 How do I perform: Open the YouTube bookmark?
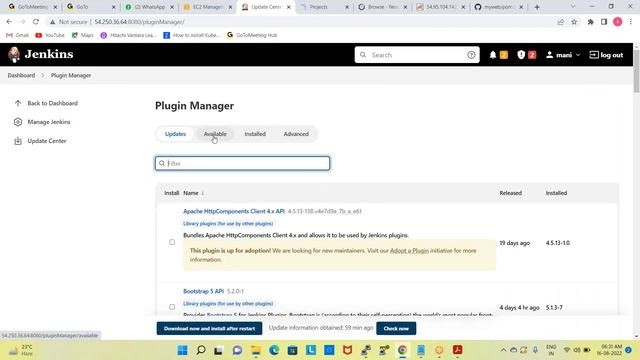(50, 35)
